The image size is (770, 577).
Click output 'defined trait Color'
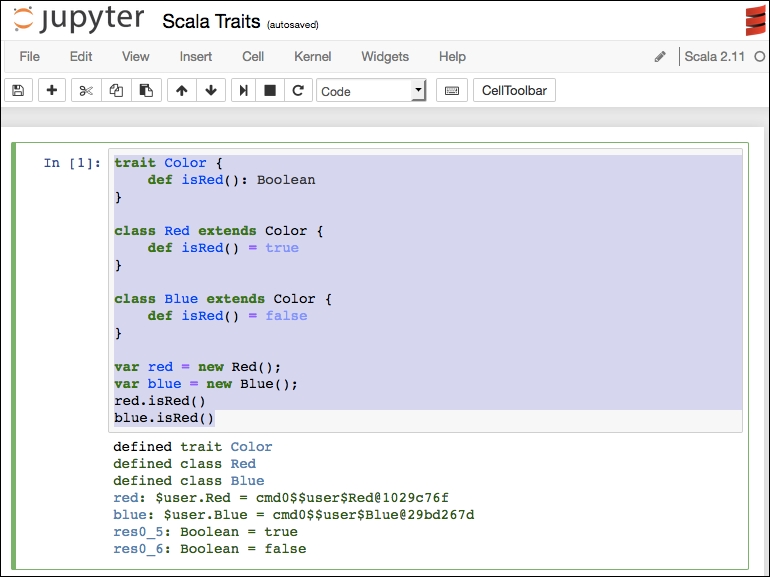click(192, 447)
